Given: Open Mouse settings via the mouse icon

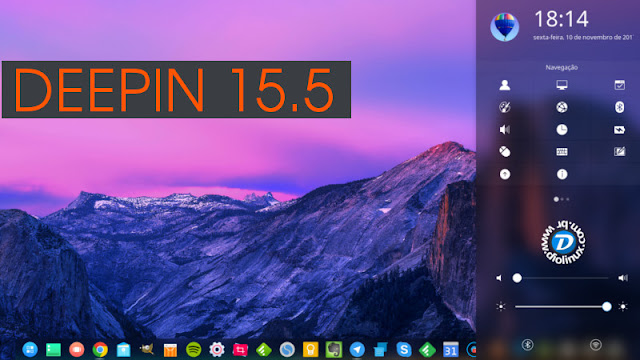Looking at the screenshot, I should [x=504, y=151].
